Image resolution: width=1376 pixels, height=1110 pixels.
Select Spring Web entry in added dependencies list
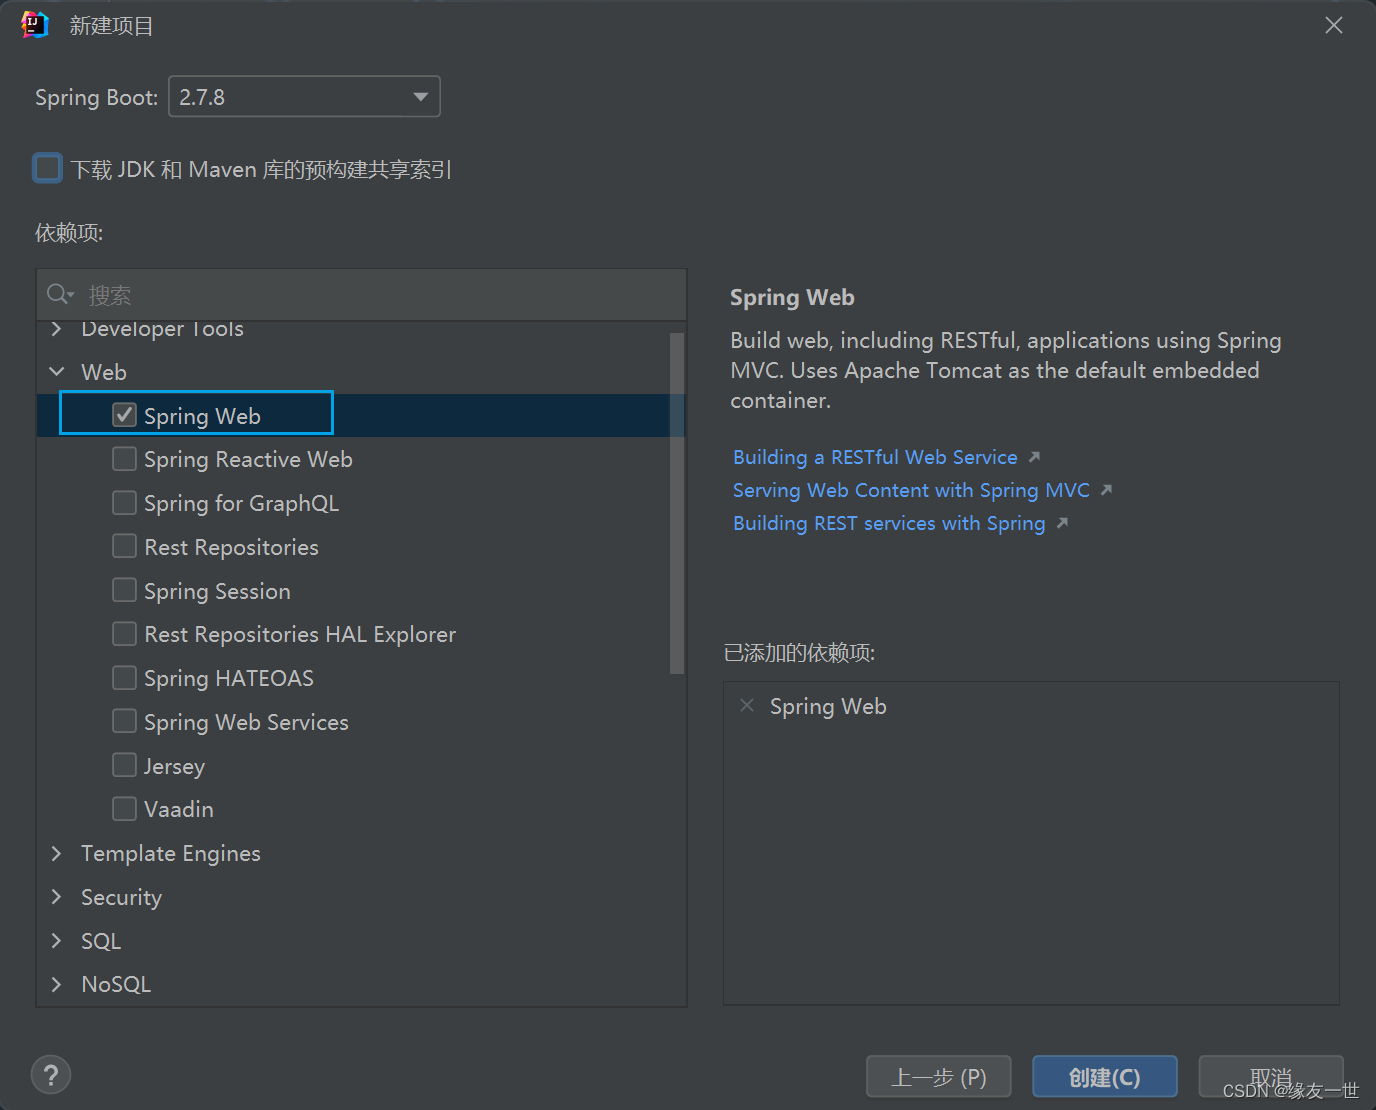click(x=828, y=706)
